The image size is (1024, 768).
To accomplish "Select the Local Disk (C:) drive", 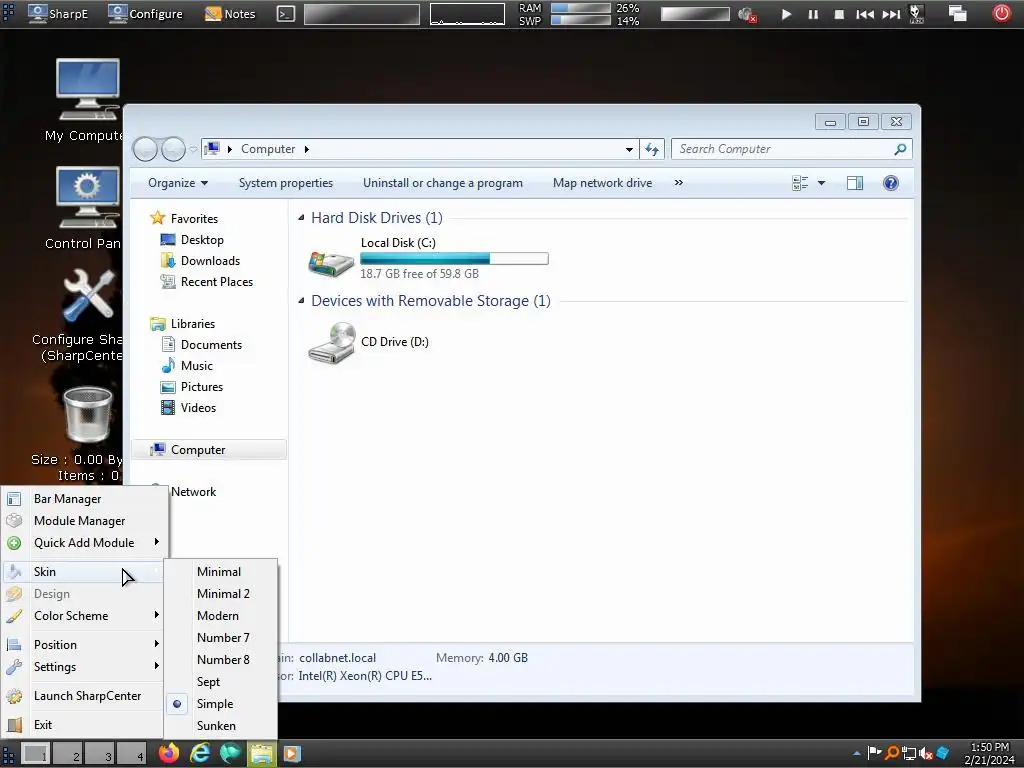I will (428, 258).
